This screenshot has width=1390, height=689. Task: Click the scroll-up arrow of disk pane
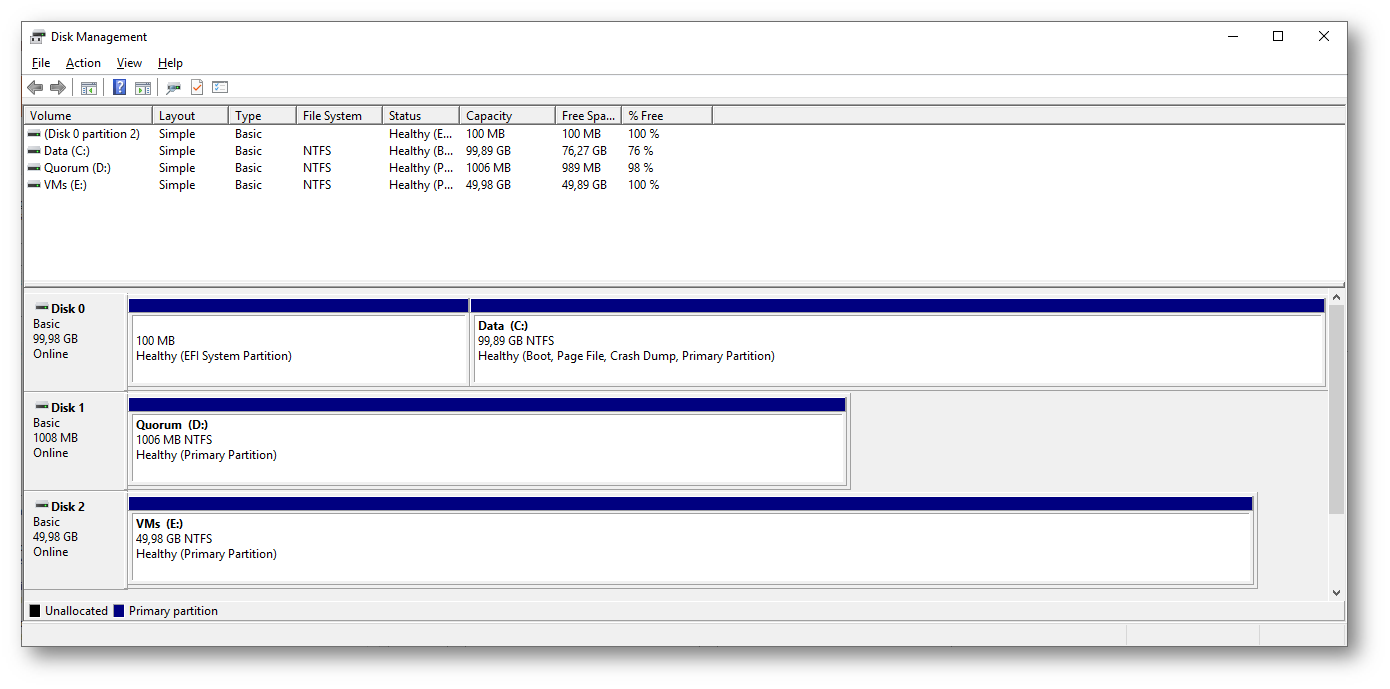pos(1337,298)
